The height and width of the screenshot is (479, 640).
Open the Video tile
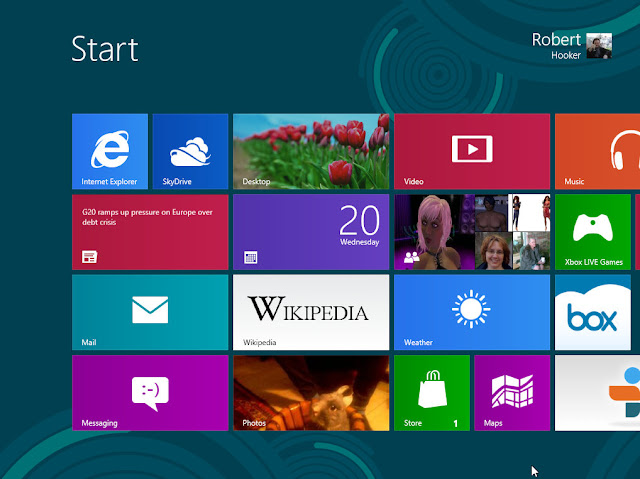coord(472,151)
